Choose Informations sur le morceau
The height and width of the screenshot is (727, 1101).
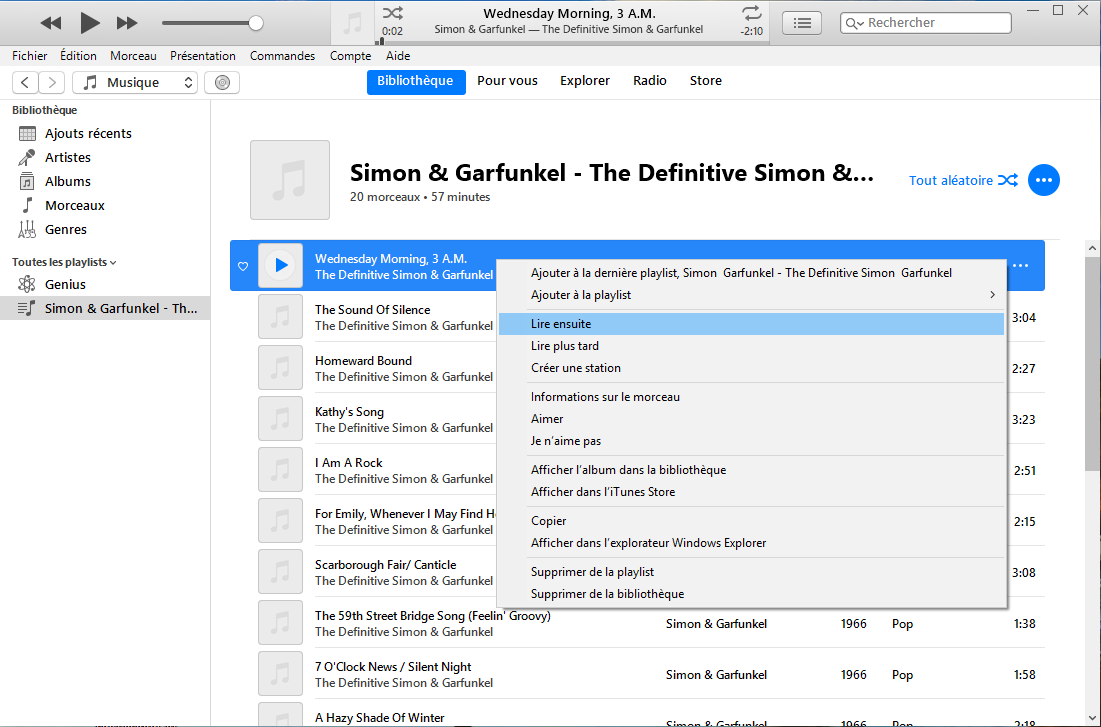click(751, 397)
